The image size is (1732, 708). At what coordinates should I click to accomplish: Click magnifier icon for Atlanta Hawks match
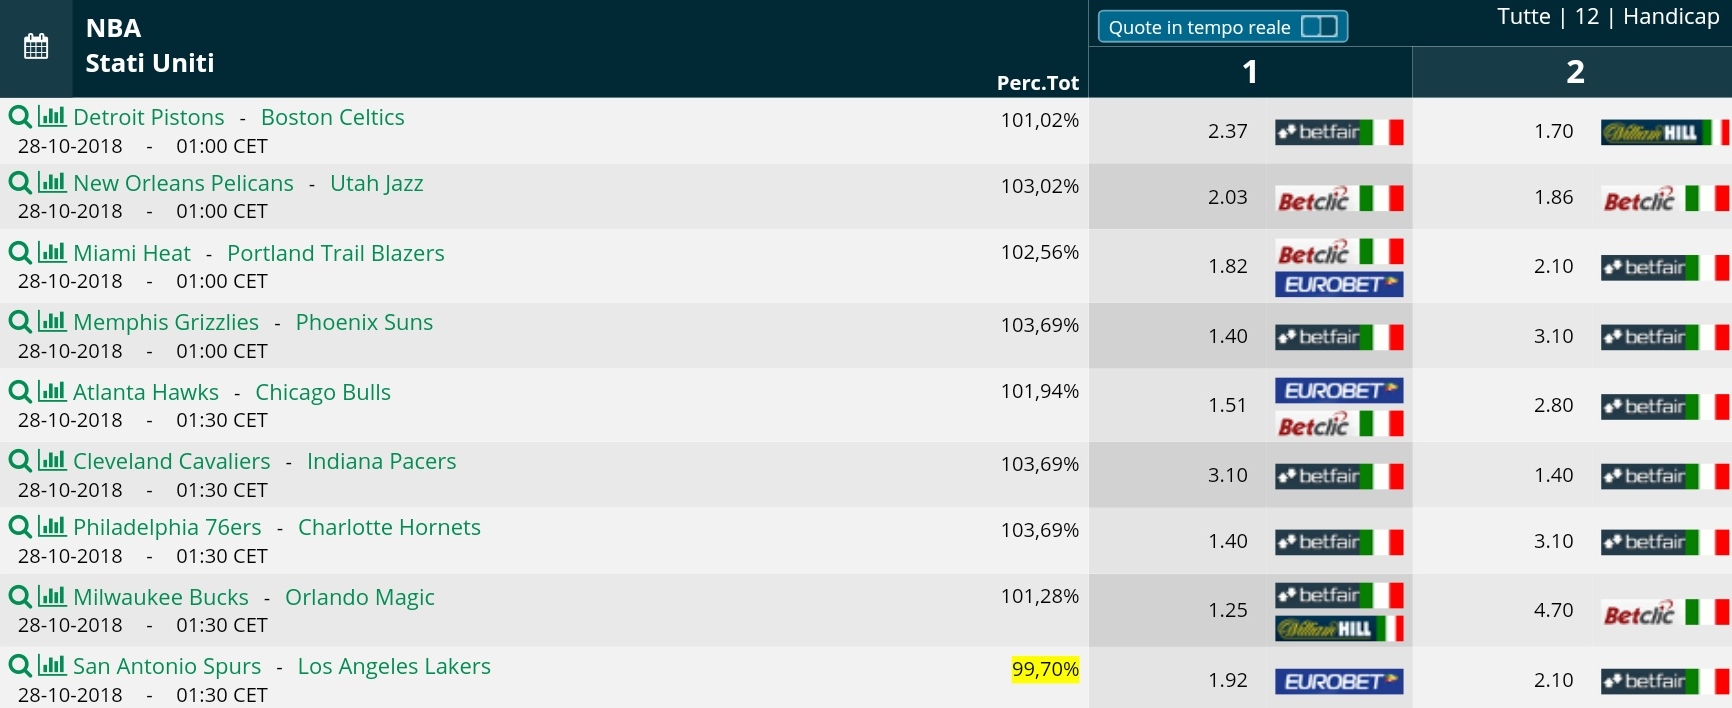(19, 392)
